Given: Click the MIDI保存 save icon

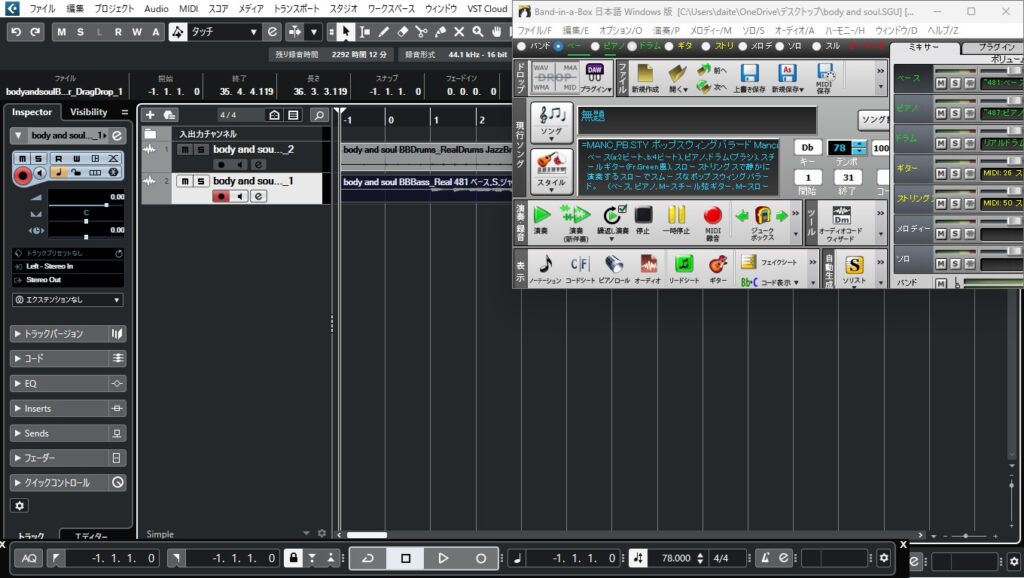Looking at the screenshot, I should 825,78.
